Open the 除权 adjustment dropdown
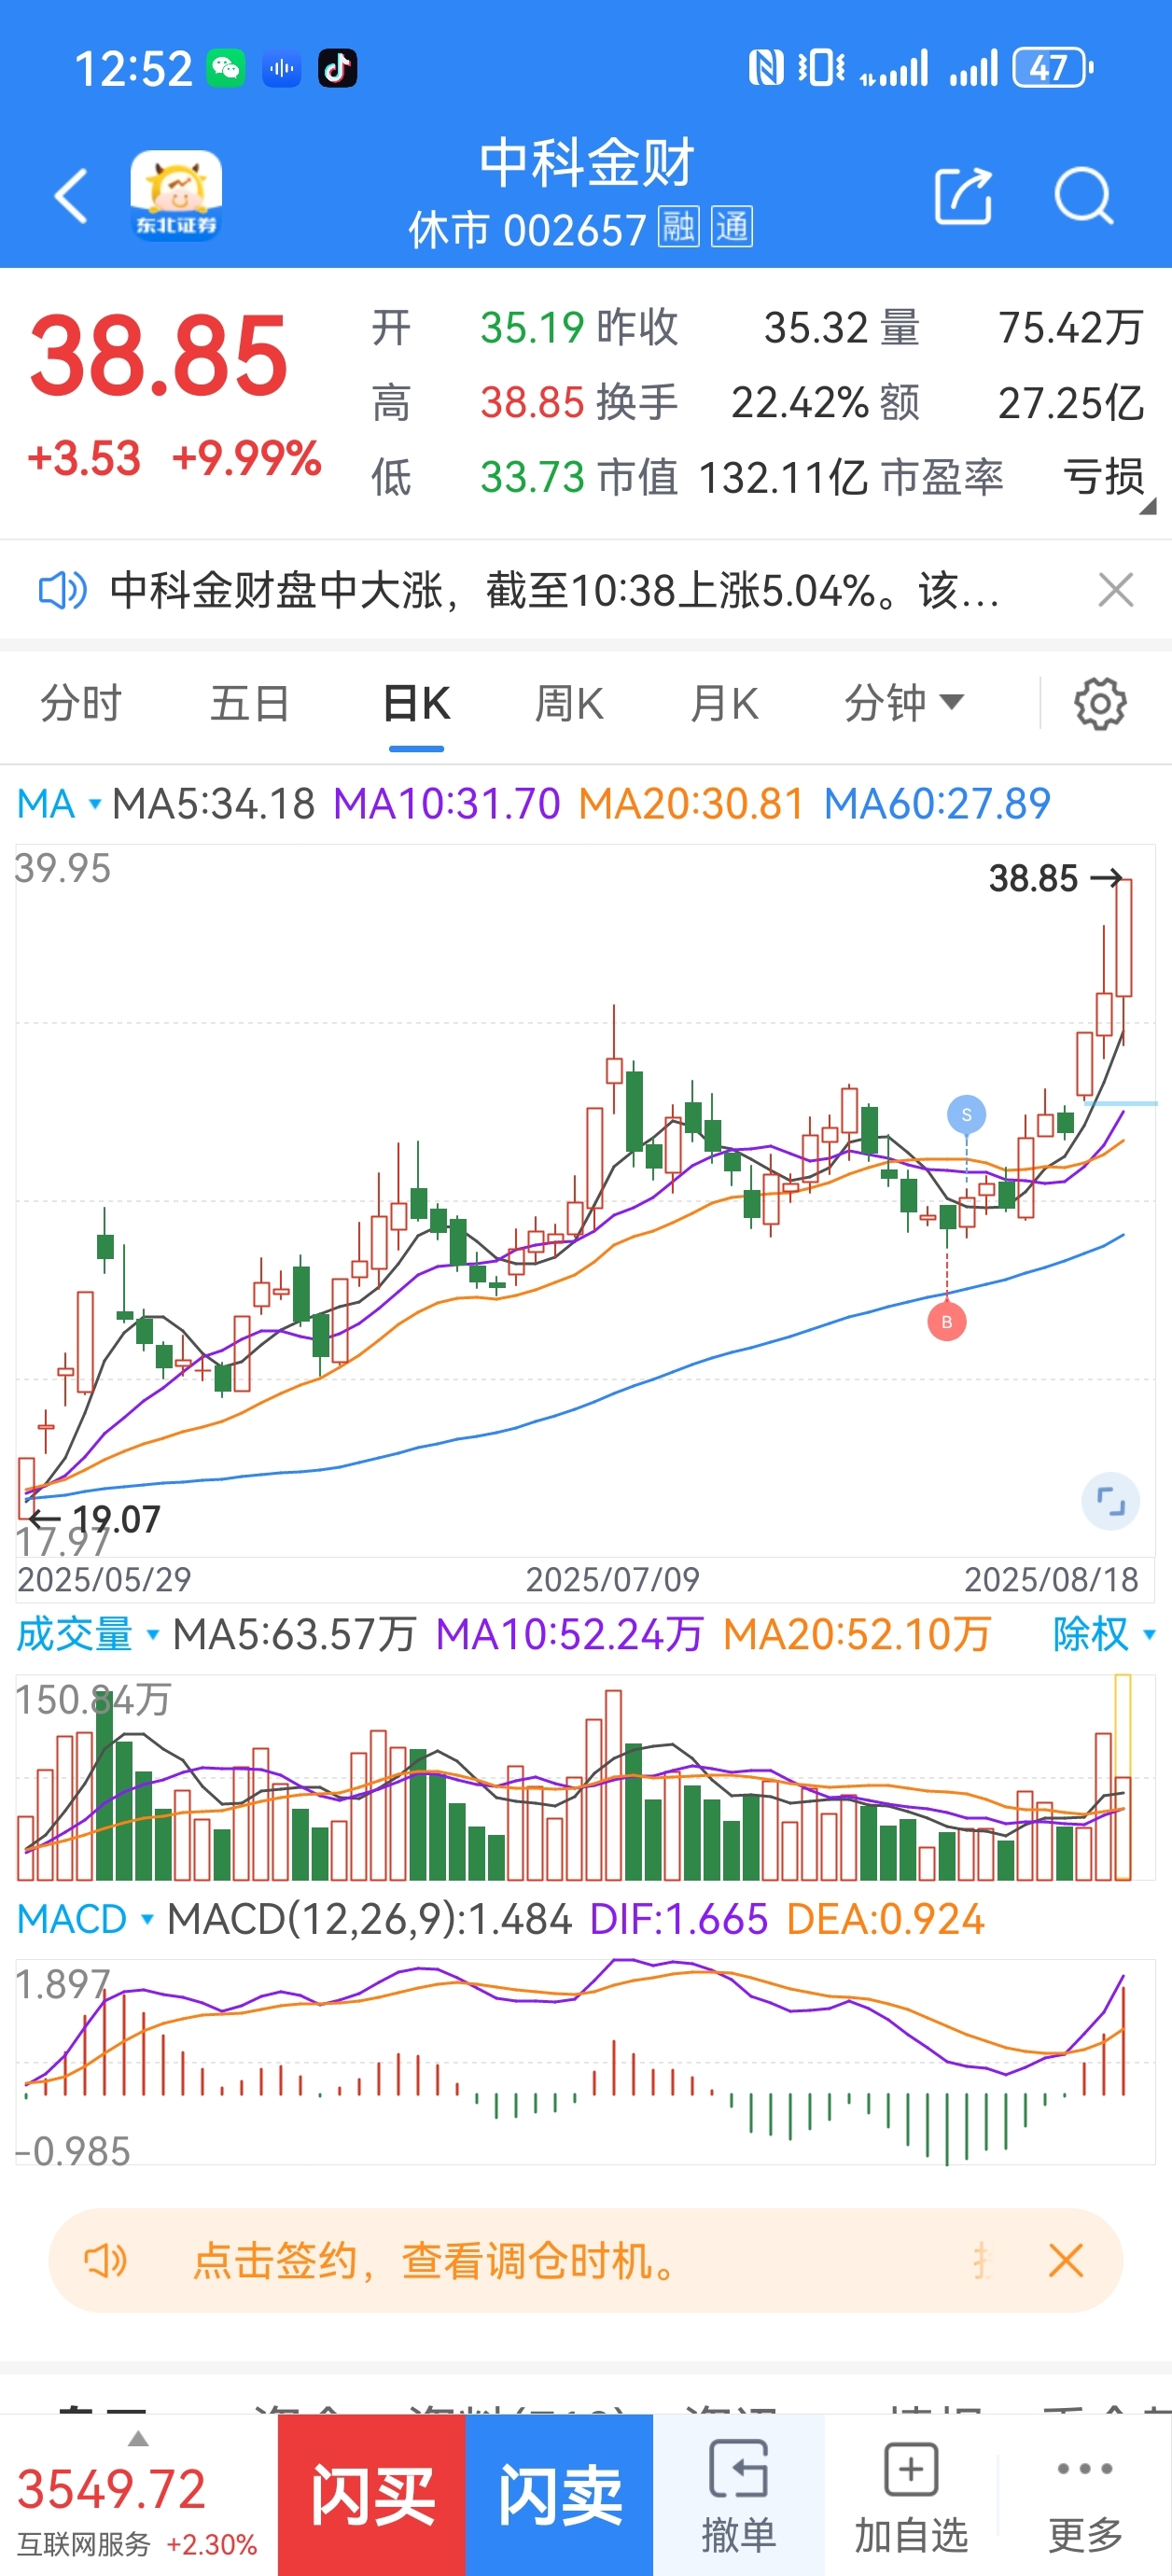 click(1104, 1634)
